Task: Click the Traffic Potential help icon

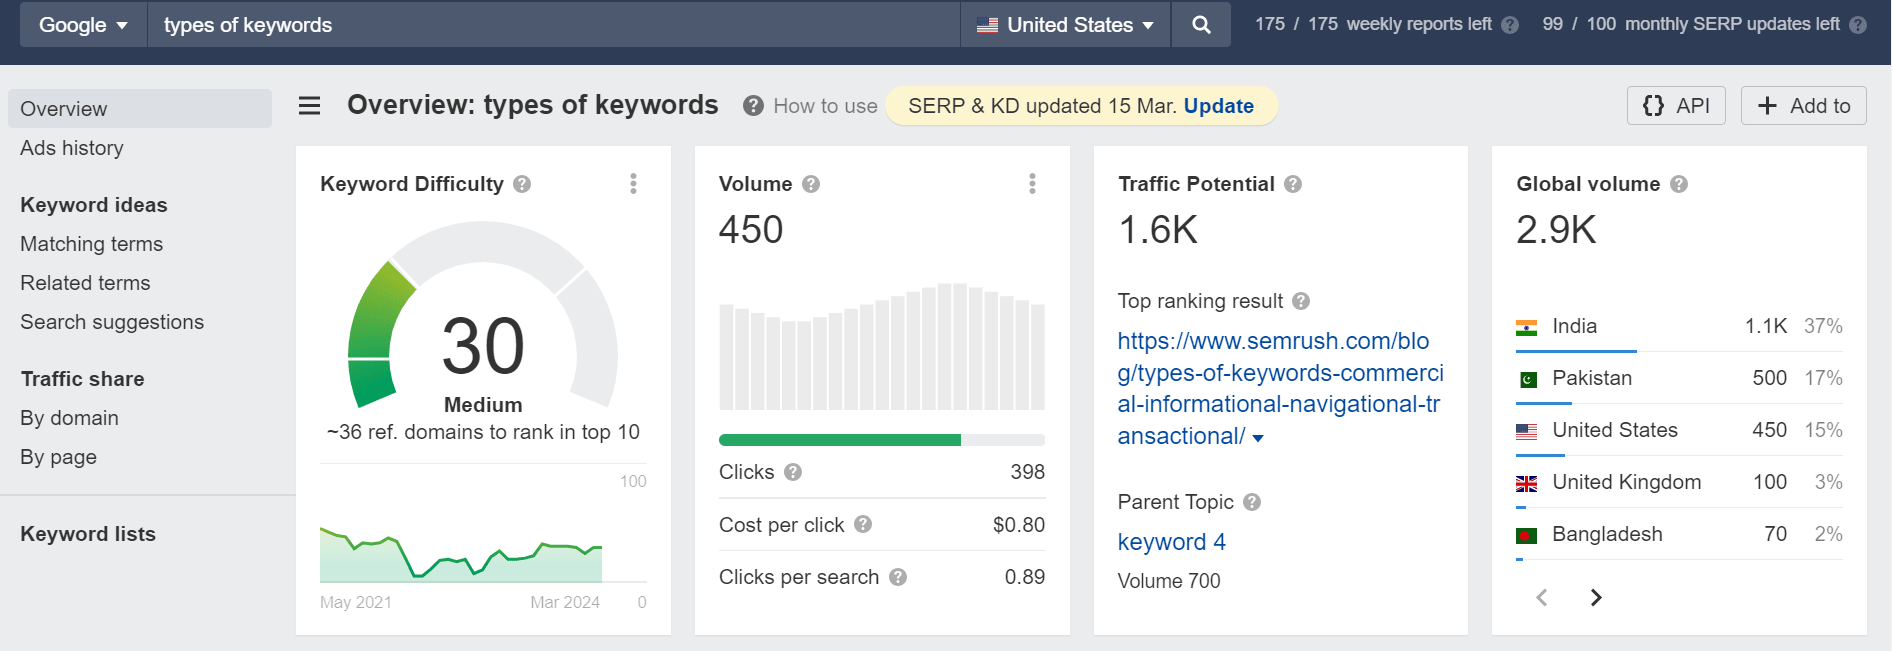Action: click(1293, 184)
